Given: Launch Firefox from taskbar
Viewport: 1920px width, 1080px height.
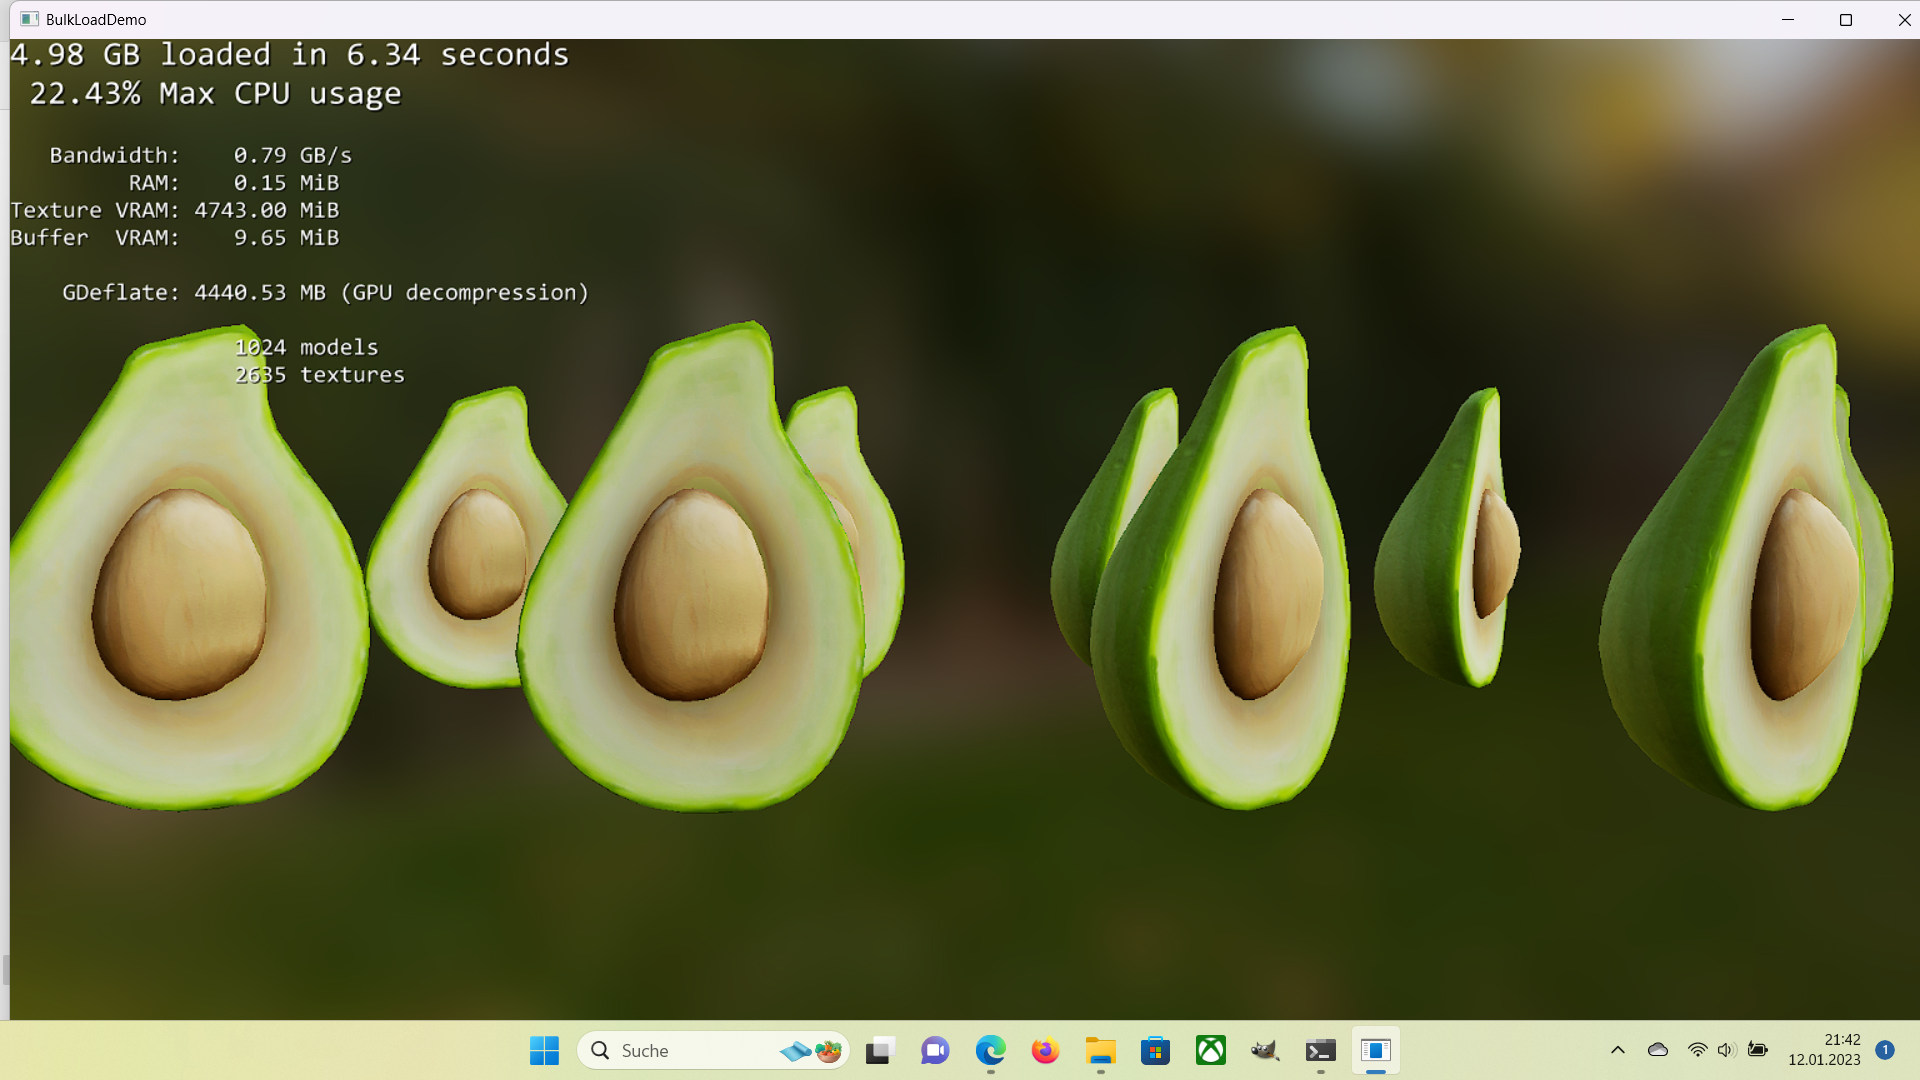Looking at the screenshot, I should click(1045, 1050).
